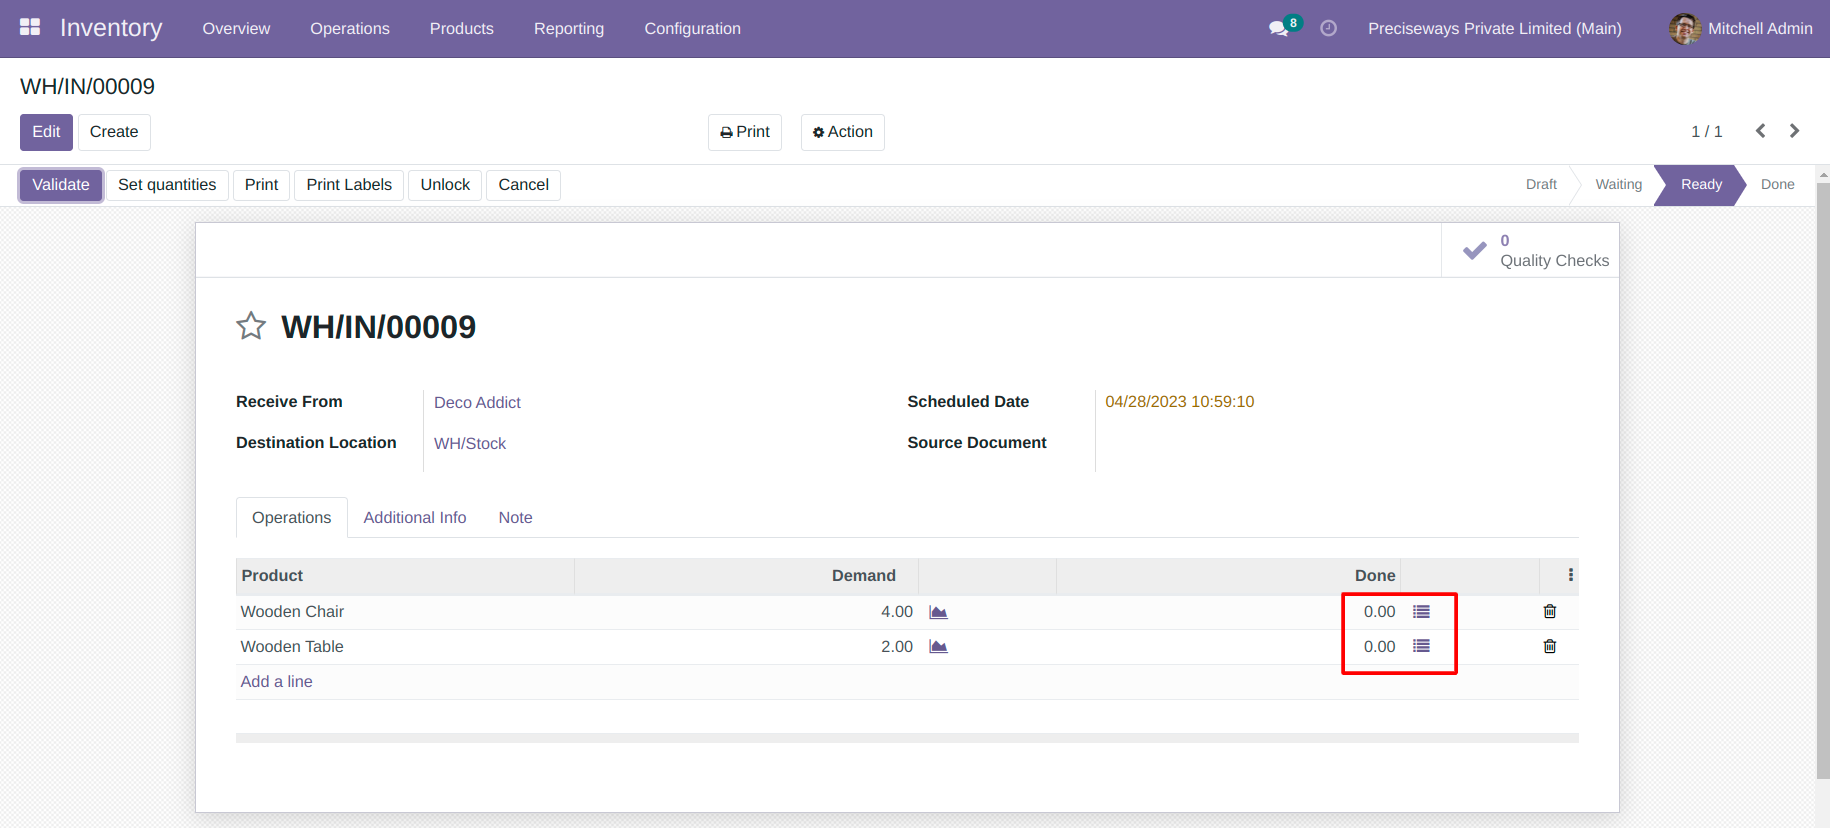Open the activities clock icon
This screenshot has height=828, width=1830.
[1328, 29]
